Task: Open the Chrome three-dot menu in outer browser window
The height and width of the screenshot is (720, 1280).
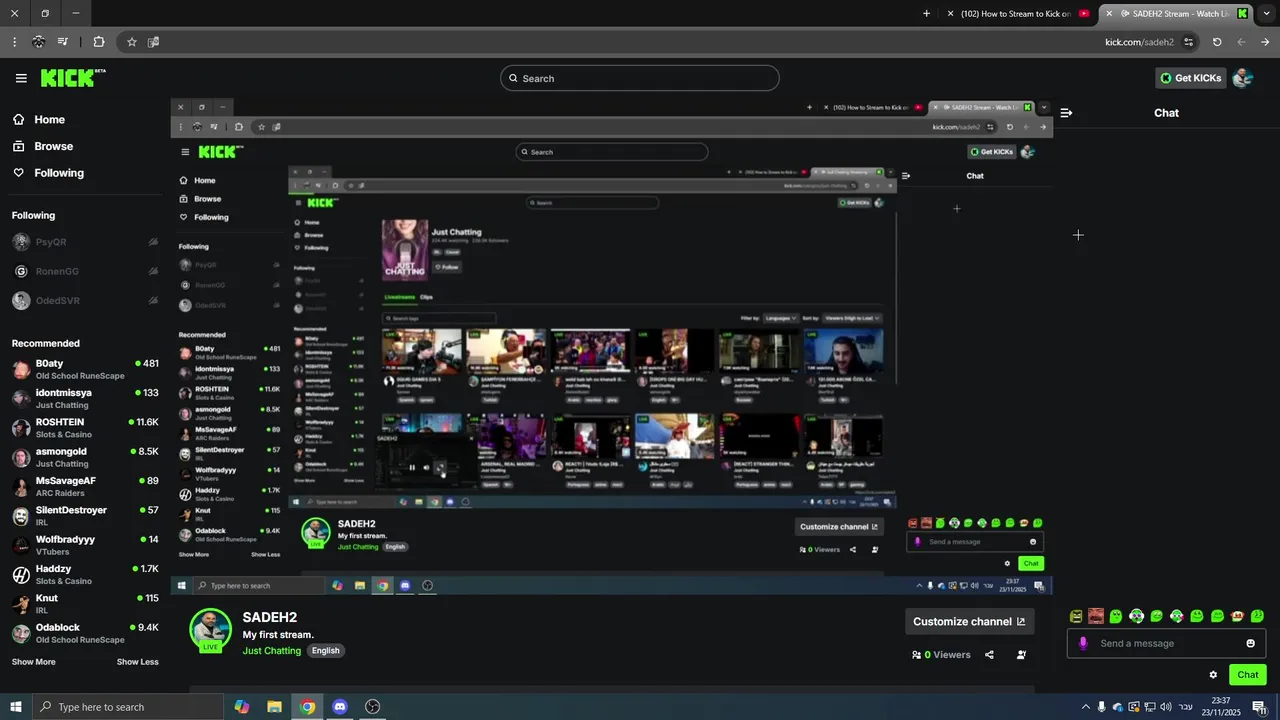Action: [x=14, y=42]
